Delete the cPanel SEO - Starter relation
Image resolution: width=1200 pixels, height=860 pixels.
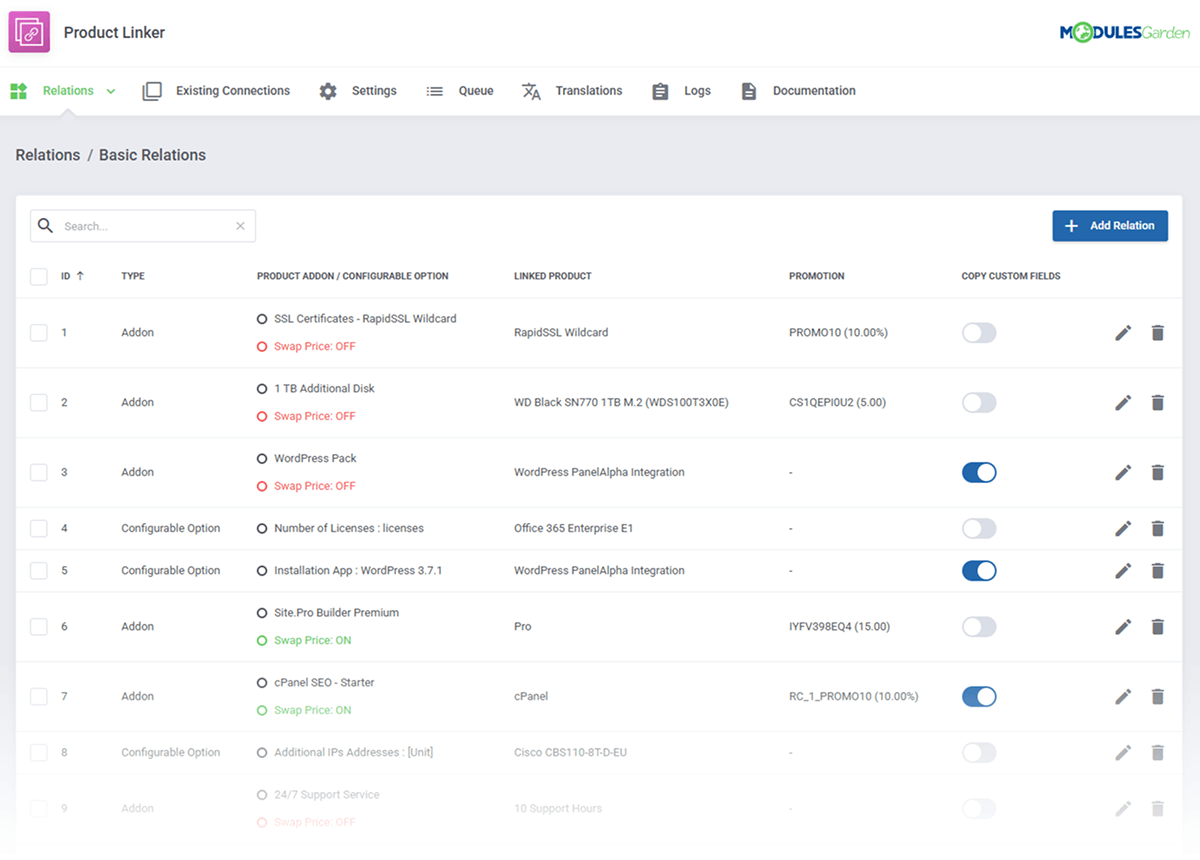pyautogui.click(x=1157, y=697)
